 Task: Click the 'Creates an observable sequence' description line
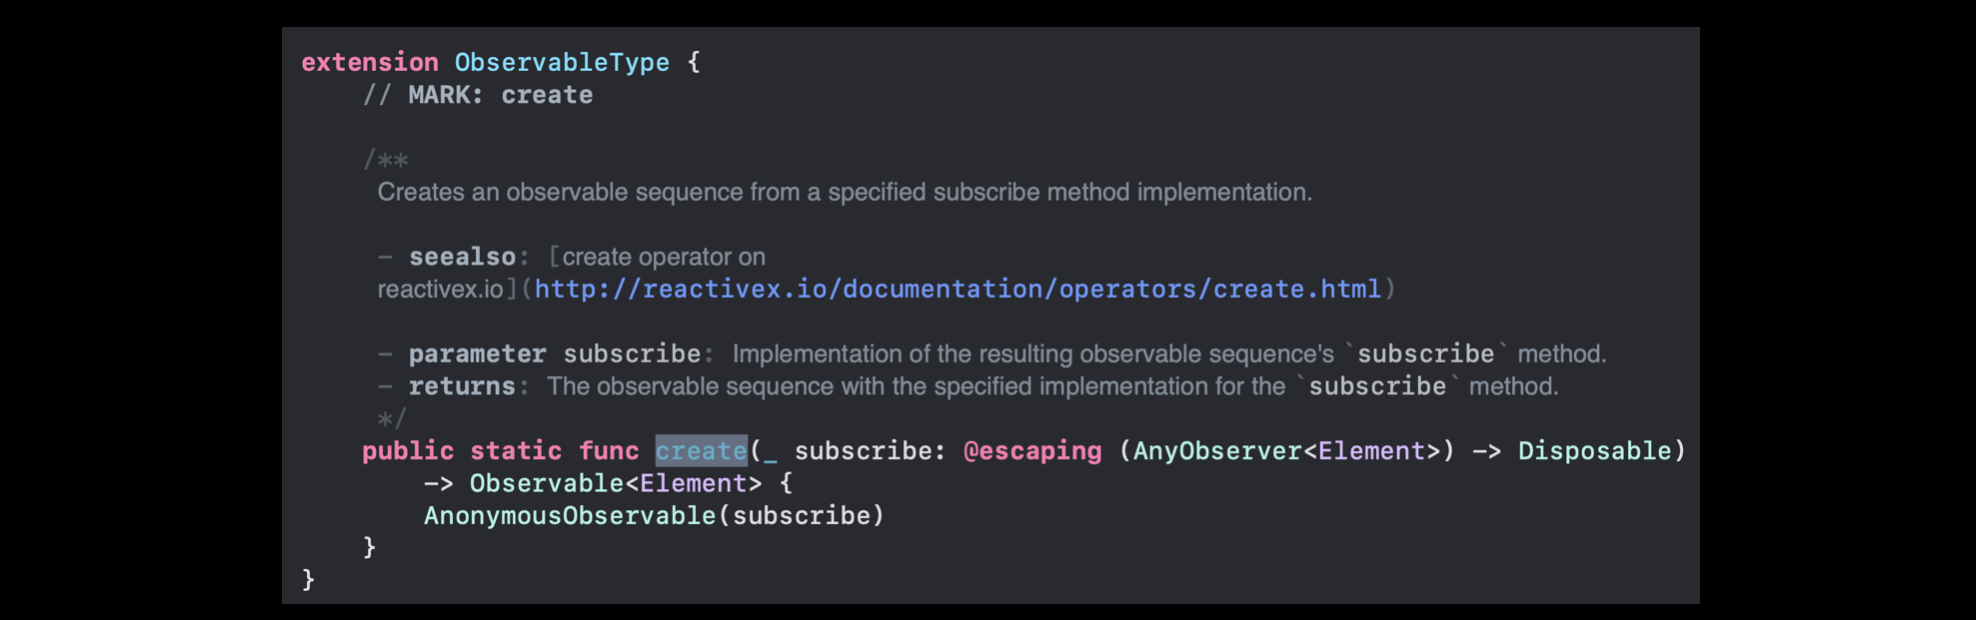point(844,192)
